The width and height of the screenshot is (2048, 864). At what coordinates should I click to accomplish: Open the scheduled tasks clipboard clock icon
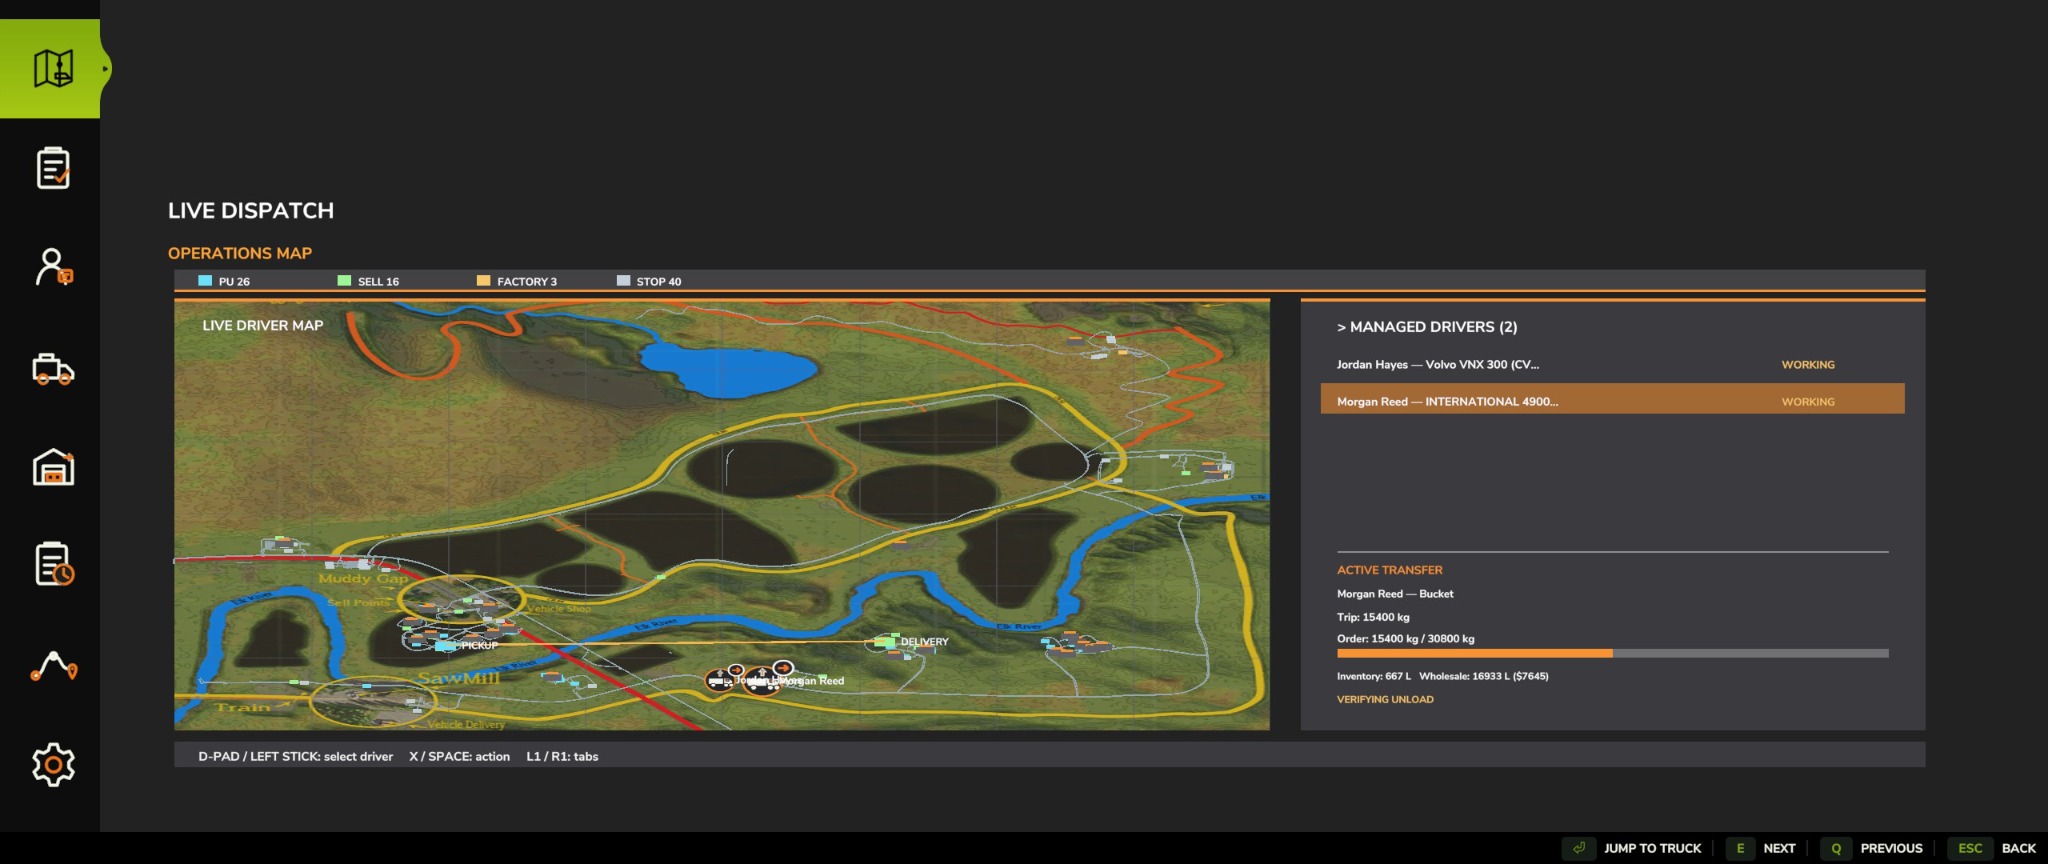tap(53, 565)
